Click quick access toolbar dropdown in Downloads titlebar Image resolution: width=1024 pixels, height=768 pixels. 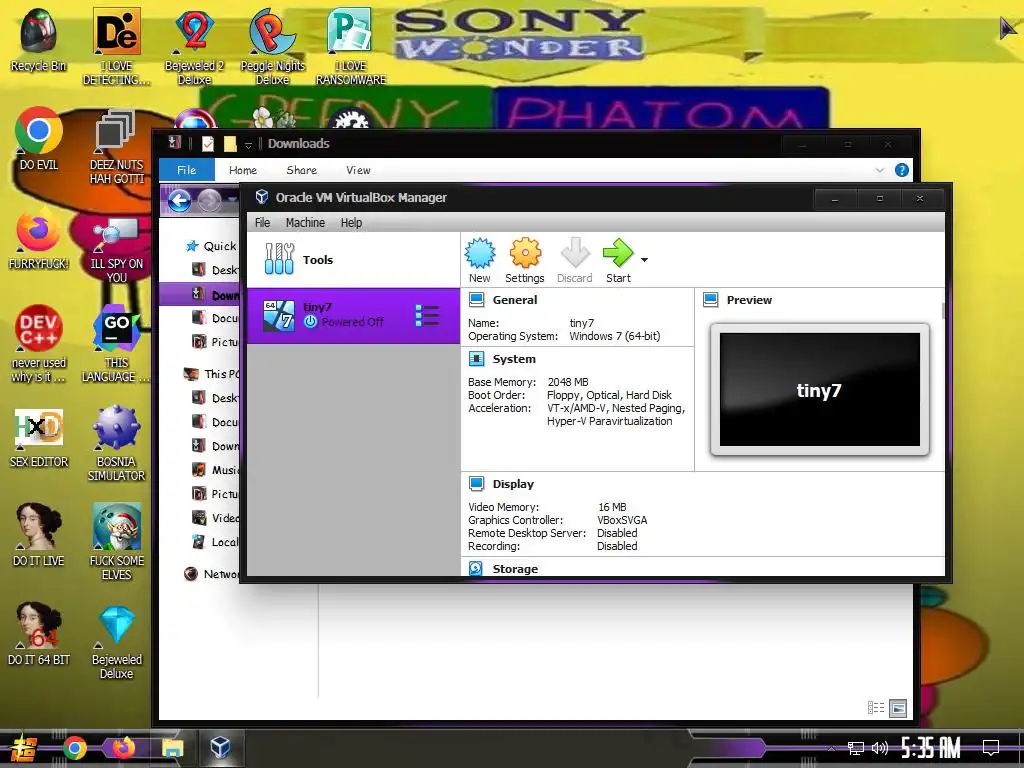[248, 145]
